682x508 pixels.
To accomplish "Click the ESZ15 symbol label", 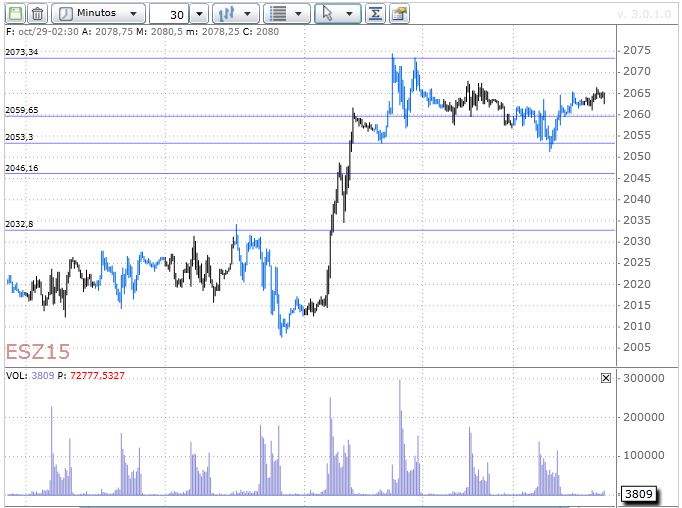I will pos(38,353).
